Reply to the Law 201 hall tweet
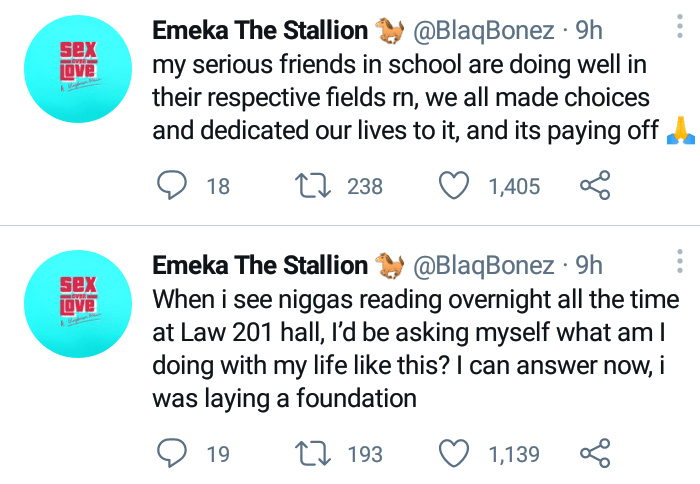This screenshot has height=484, width=700. point(171,453)
